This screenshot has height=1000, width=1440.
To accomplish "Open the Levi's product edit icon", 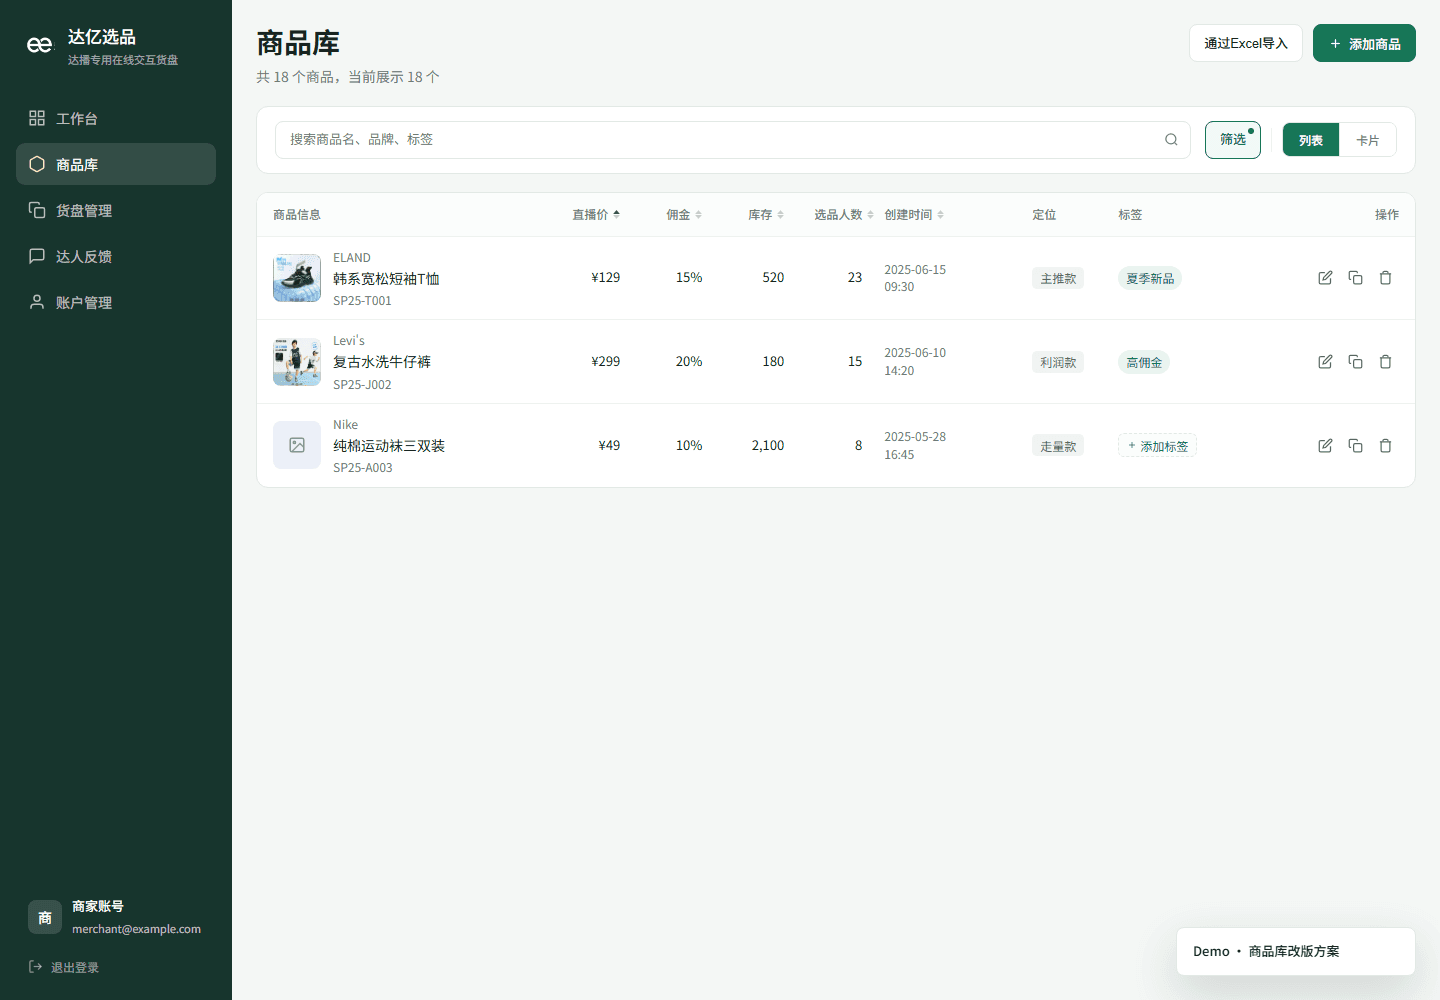I will pyautogui.click(x=1325, y=362).
